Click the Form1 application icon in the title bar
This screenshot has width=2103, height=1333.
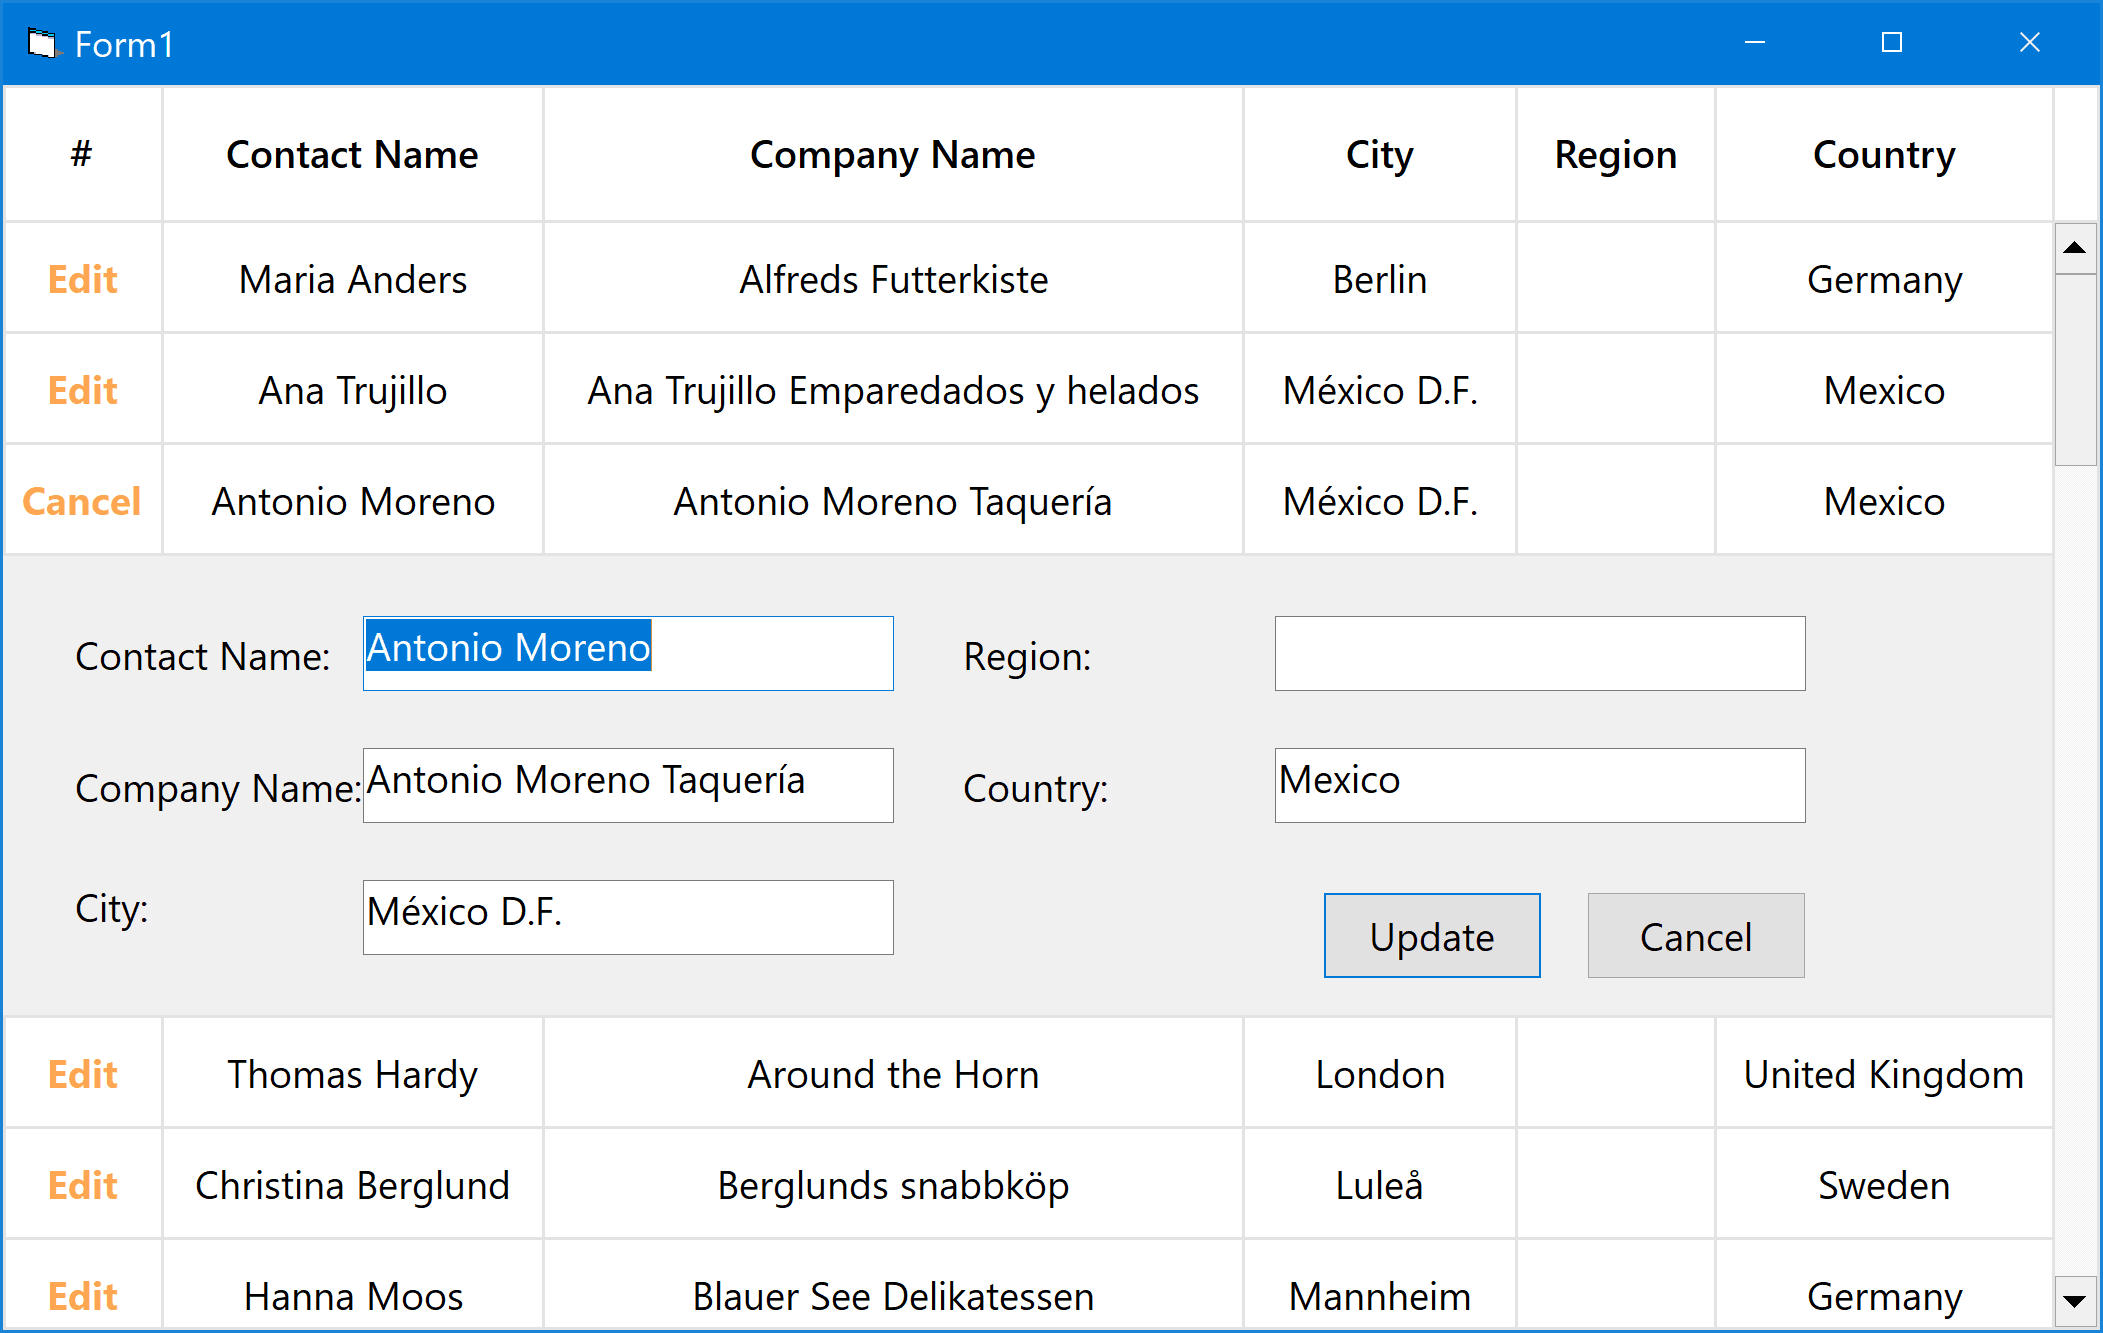click(x=40, y=42)
